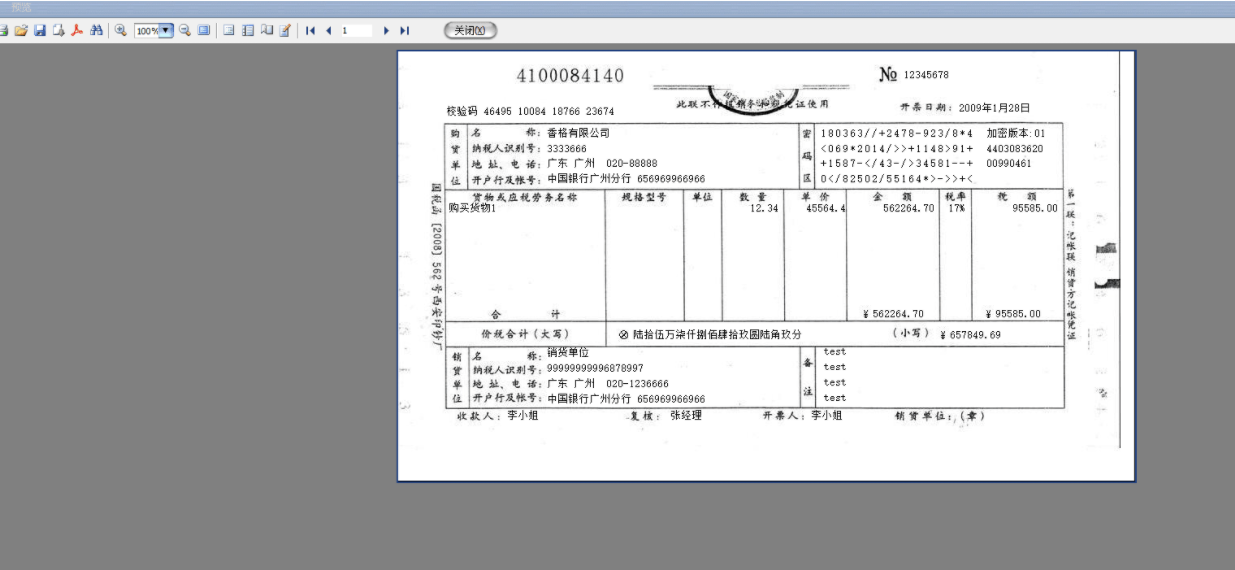Click seller name 销货单位

(x=568, y=353)
